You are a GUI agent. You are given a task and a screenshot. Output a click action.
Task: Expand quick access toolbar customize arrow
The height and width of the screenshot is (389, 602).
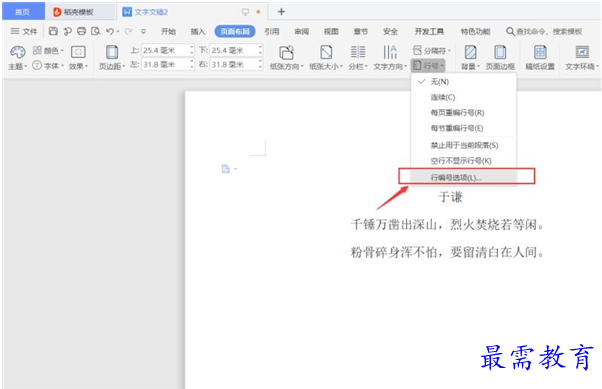click(x=143, y=31)
